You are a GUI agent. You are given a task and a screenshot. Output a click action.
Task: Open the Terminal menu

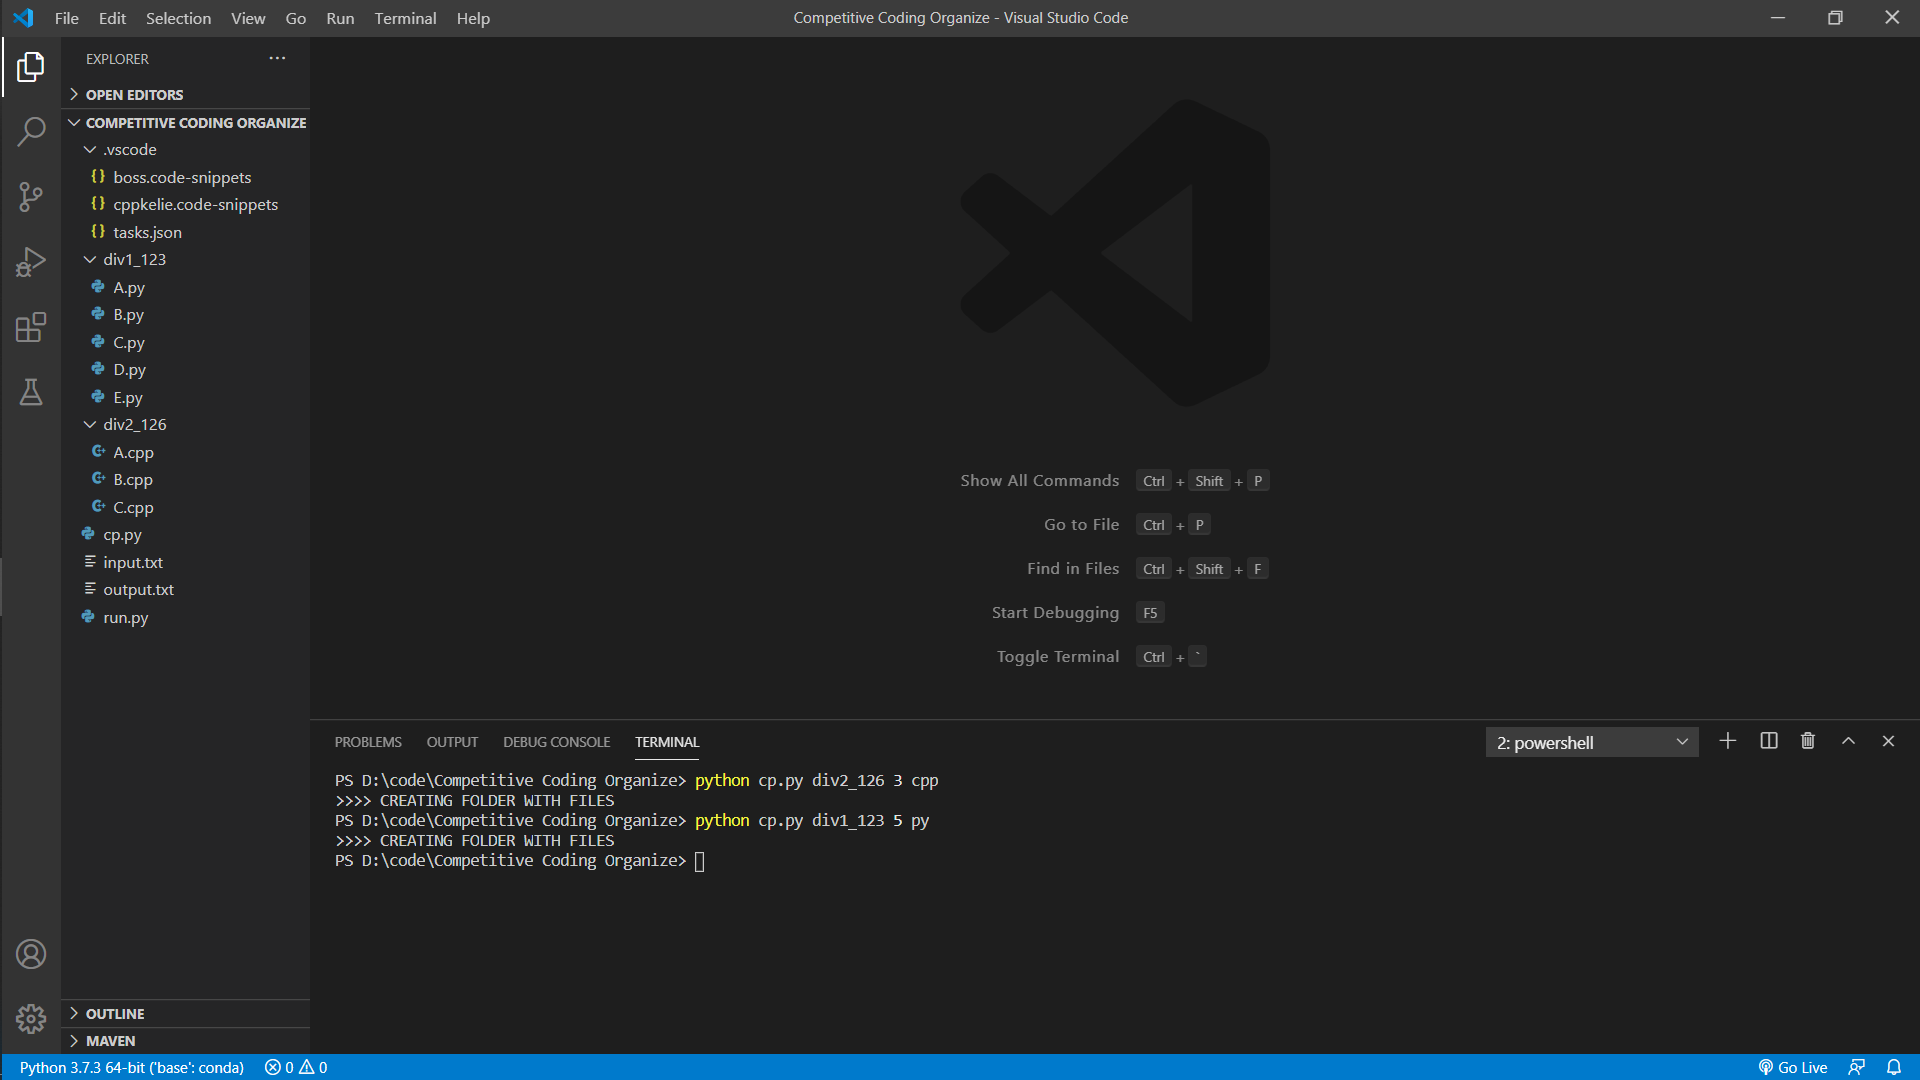click(x=405, y=18)
